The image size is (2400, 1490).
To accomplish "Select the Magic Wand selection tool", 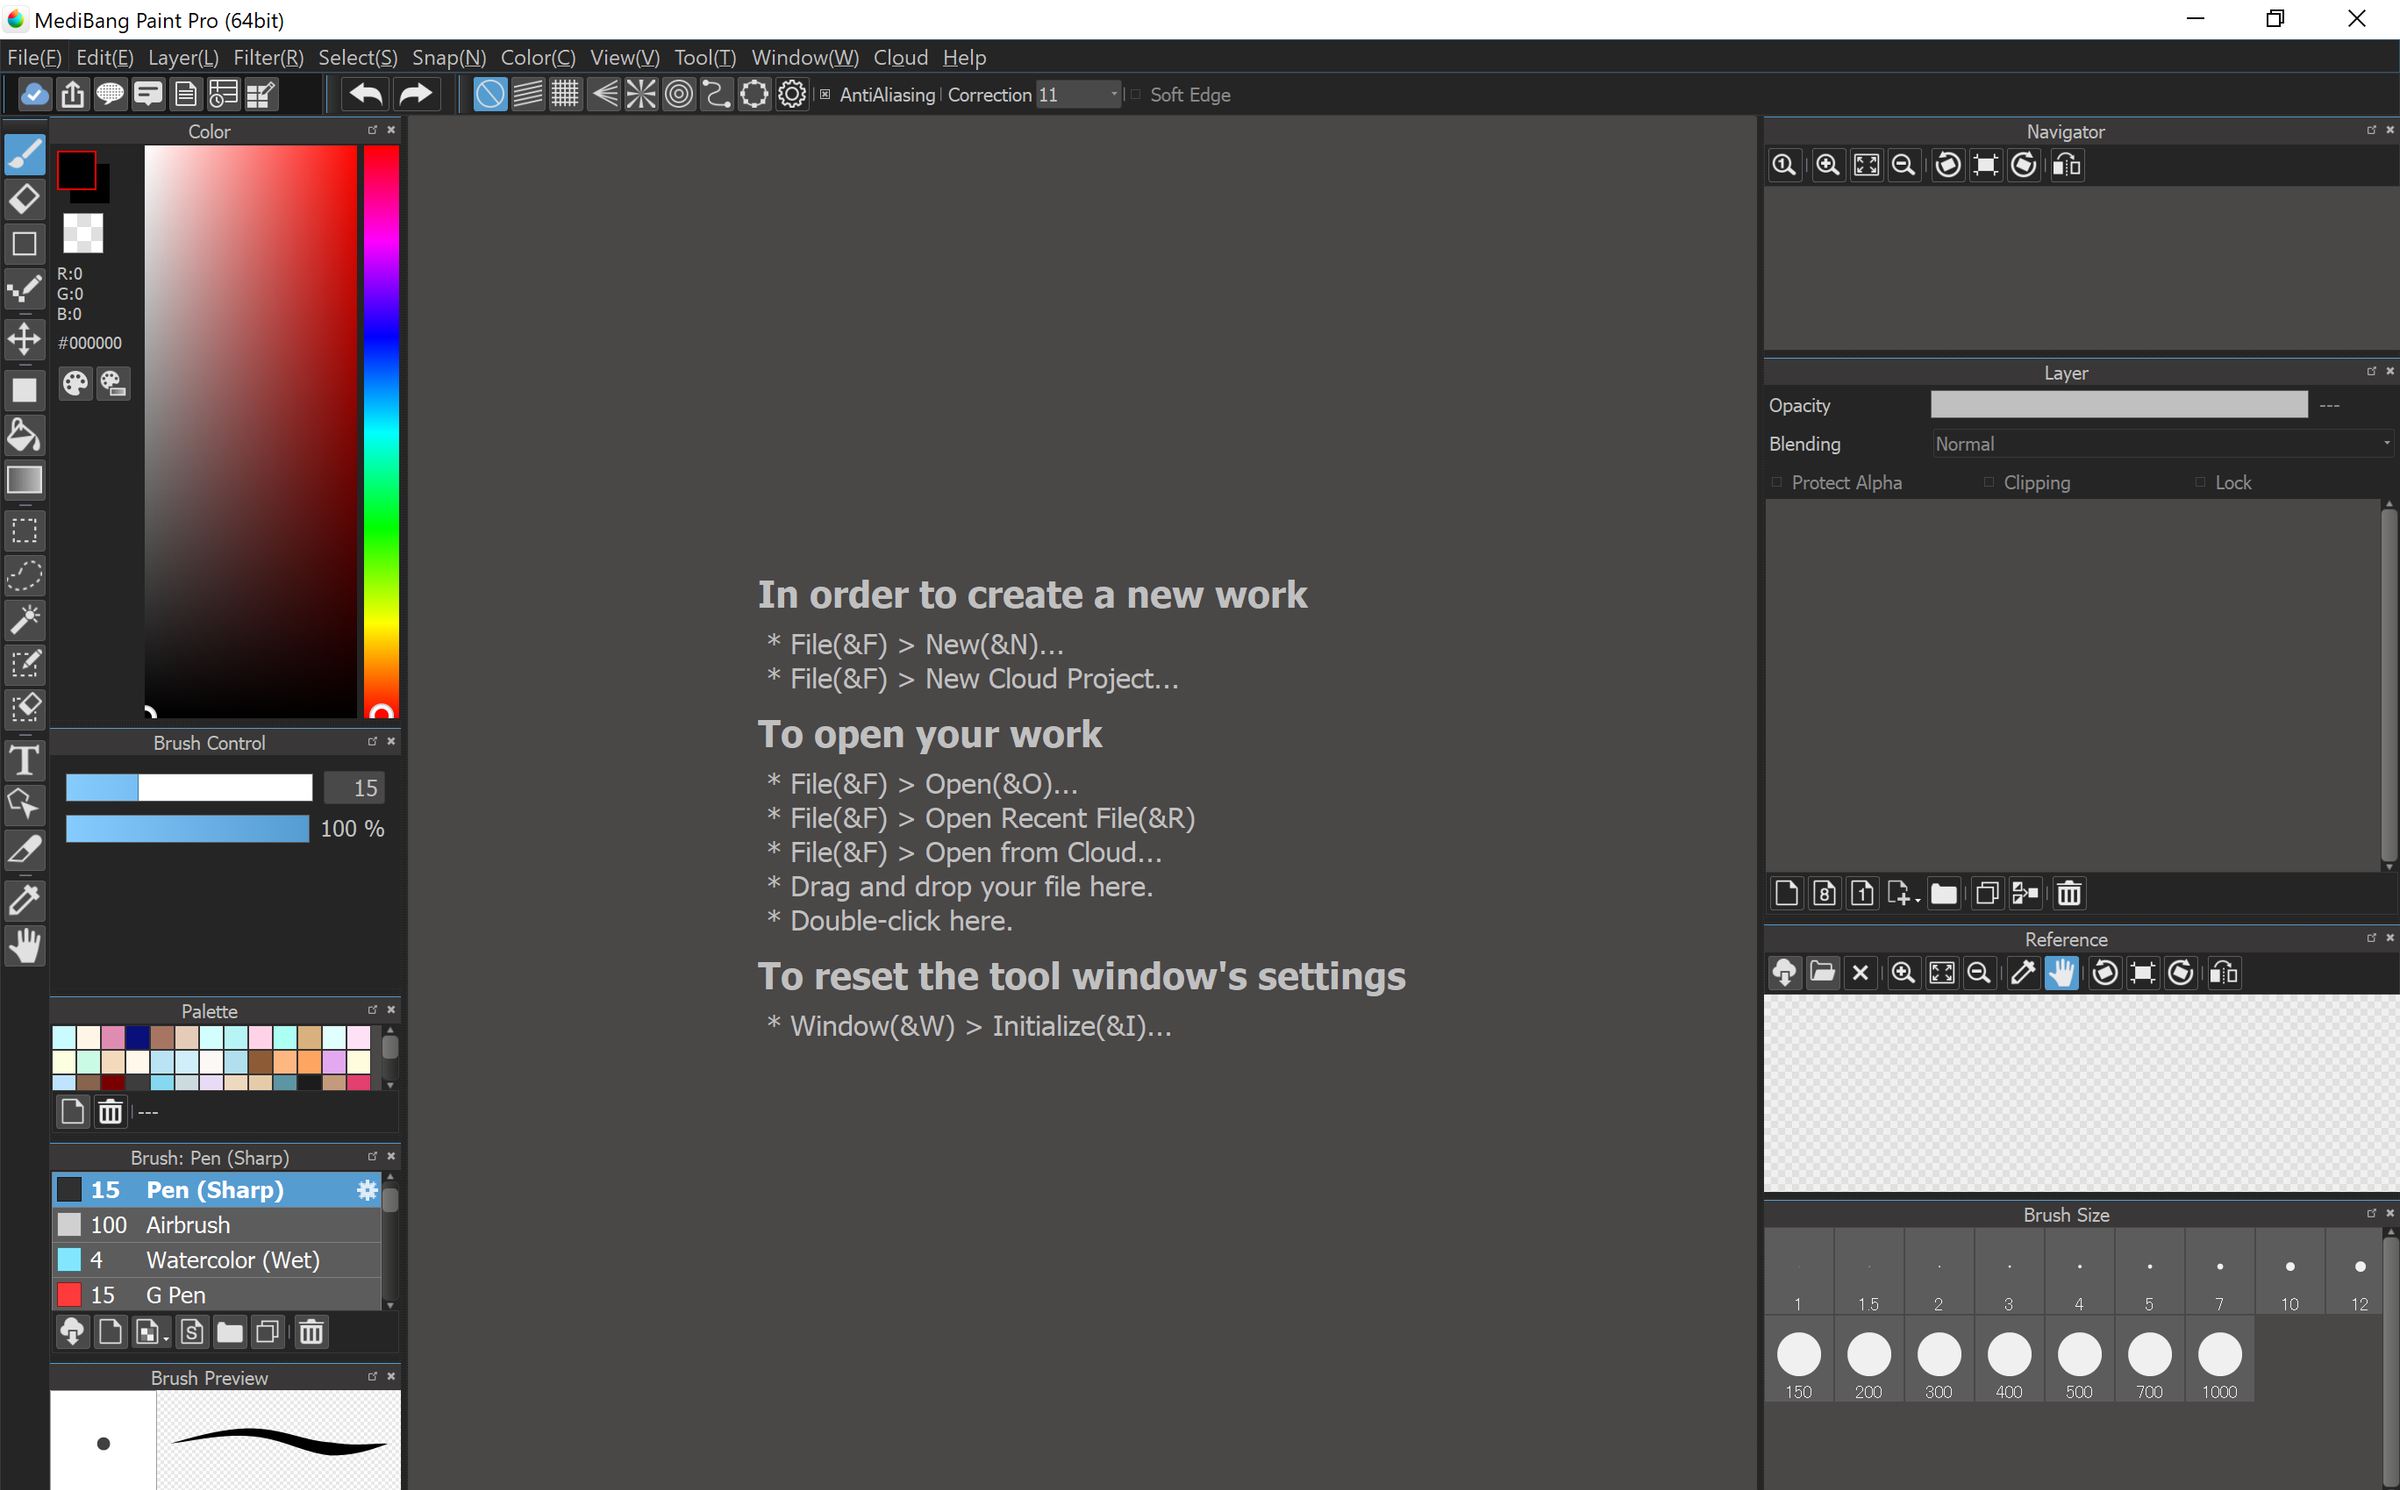I will (24, 620).
